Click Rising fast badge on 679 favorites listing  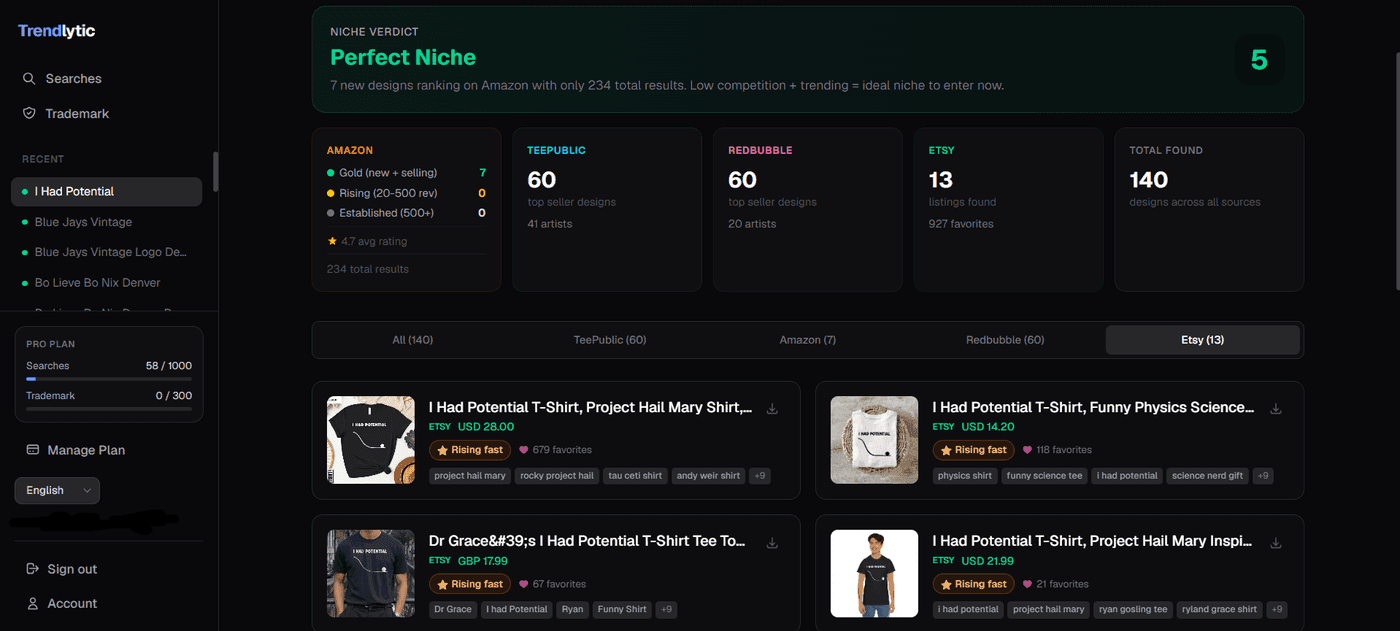pos(470,450)
